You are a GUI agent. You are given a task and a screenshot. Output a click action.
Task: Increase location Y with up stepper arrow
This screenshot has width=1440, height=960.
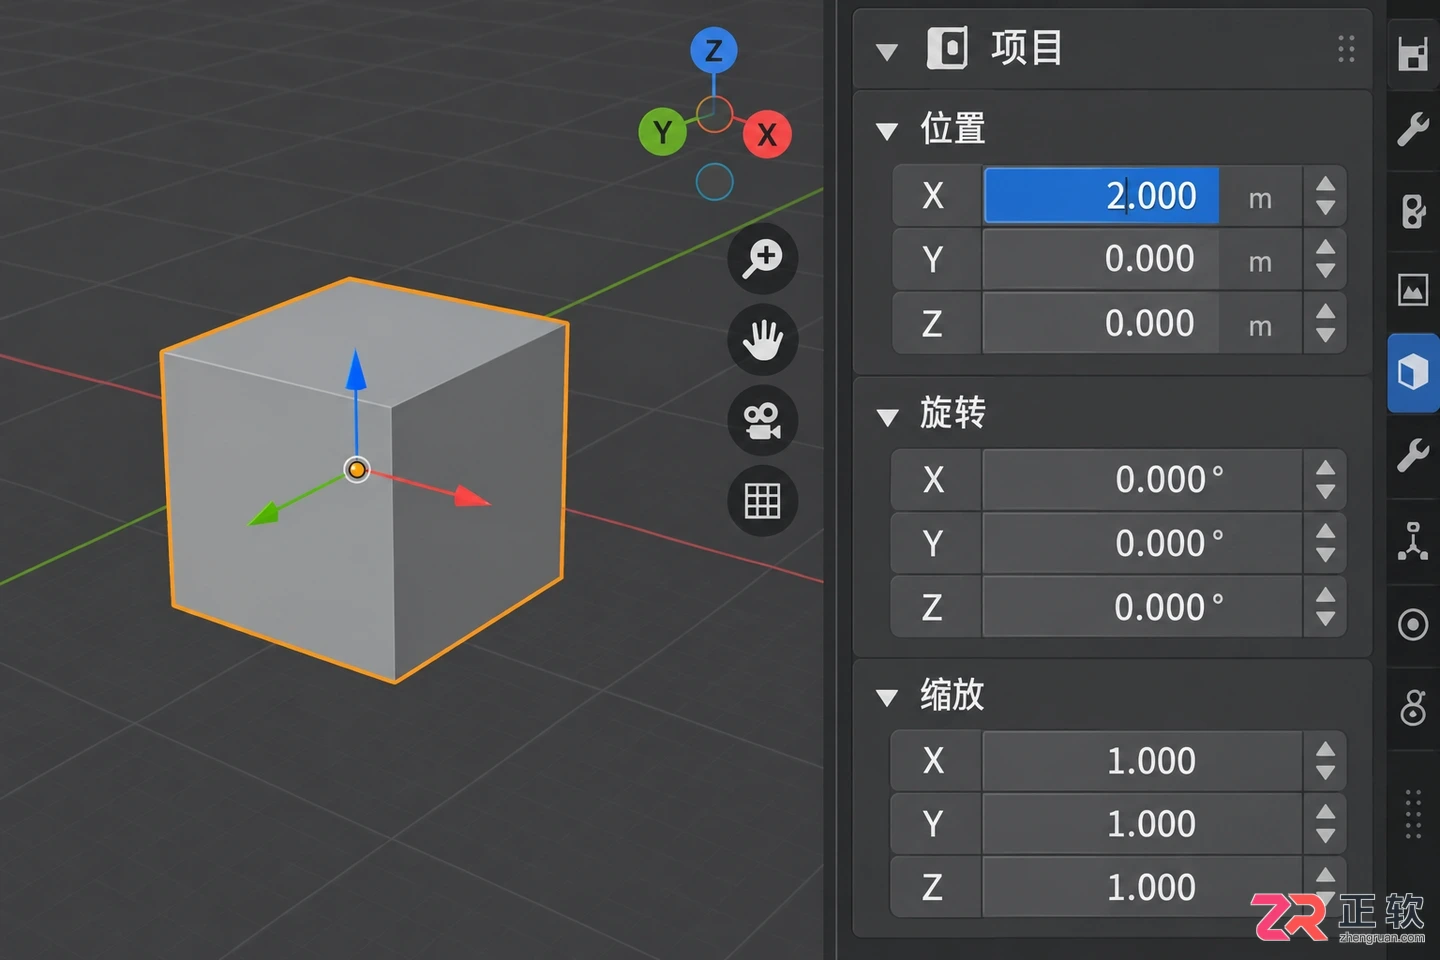tap(1325, 247)
